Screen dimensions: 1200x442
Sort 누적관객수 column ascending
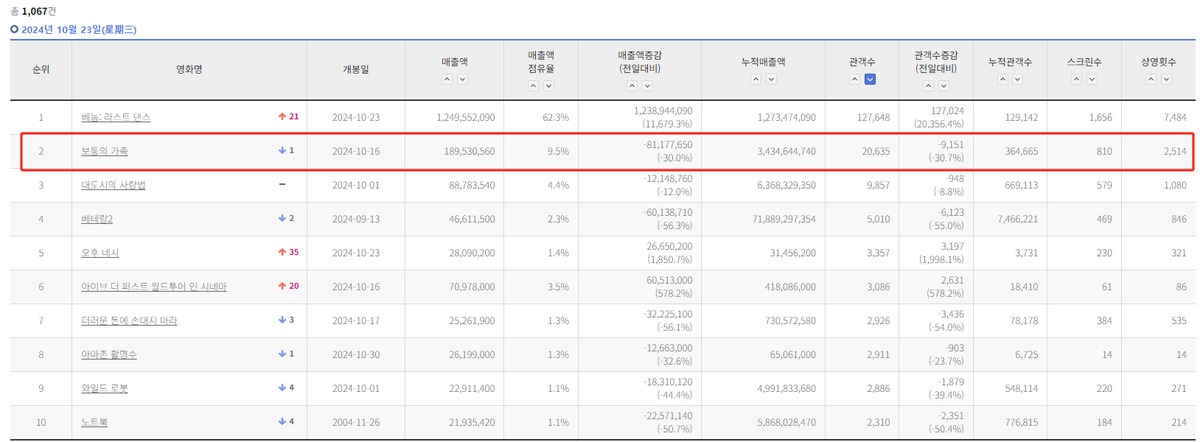pyautogui.click(x=1003, y=79)
